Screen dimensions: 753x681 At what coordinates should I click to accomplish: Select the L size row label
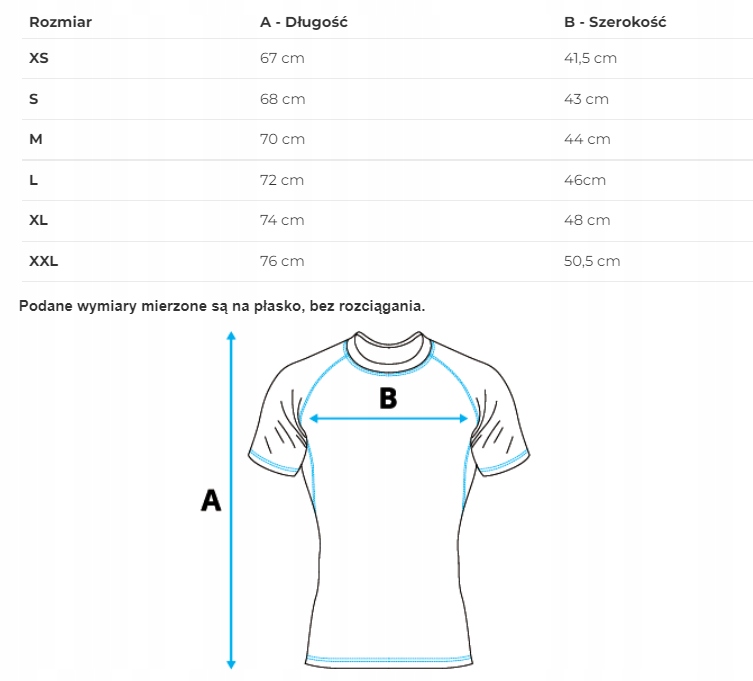coord(34,180)
